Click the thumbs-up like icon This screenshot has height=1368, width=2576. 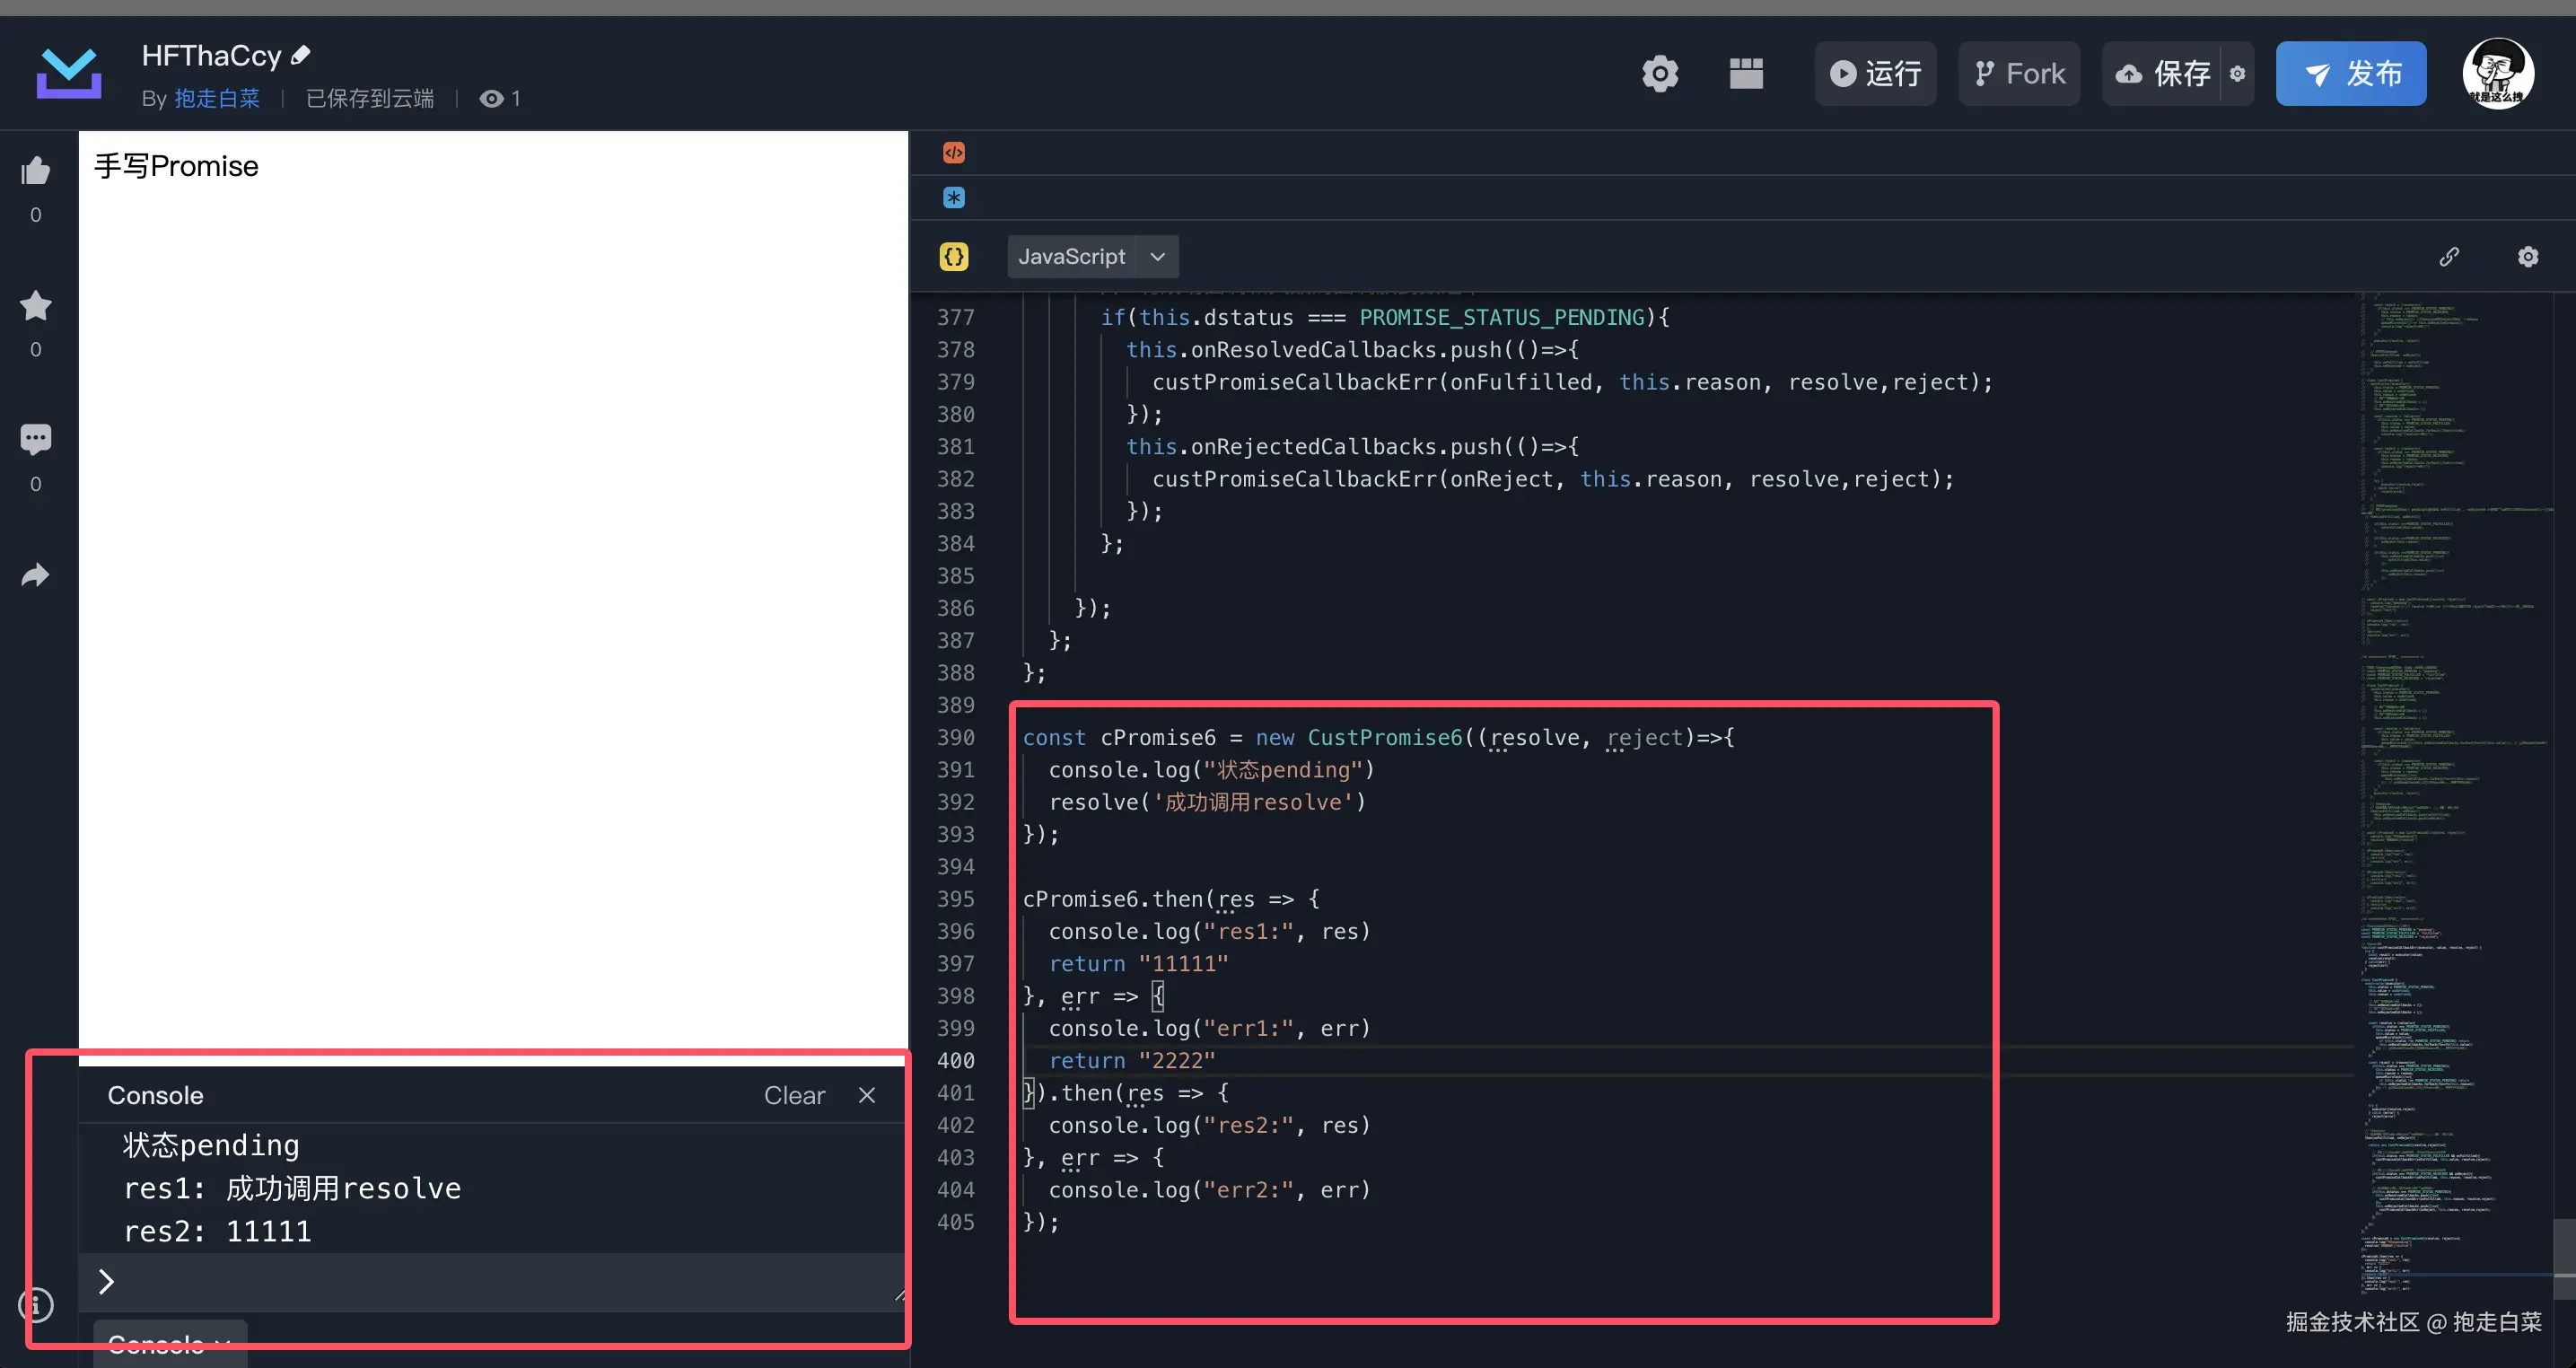point(36,171)
